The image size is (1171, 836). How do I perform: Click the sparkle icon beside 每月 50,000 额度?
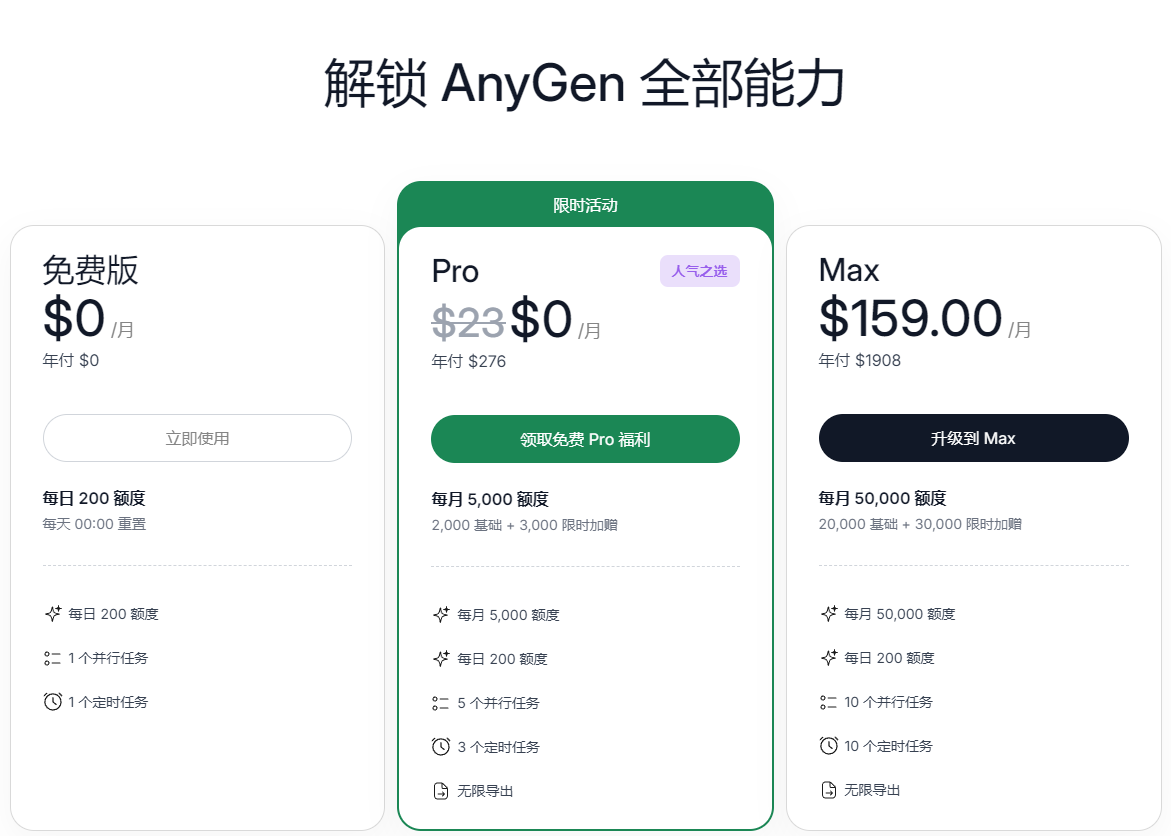click(827, 614)
